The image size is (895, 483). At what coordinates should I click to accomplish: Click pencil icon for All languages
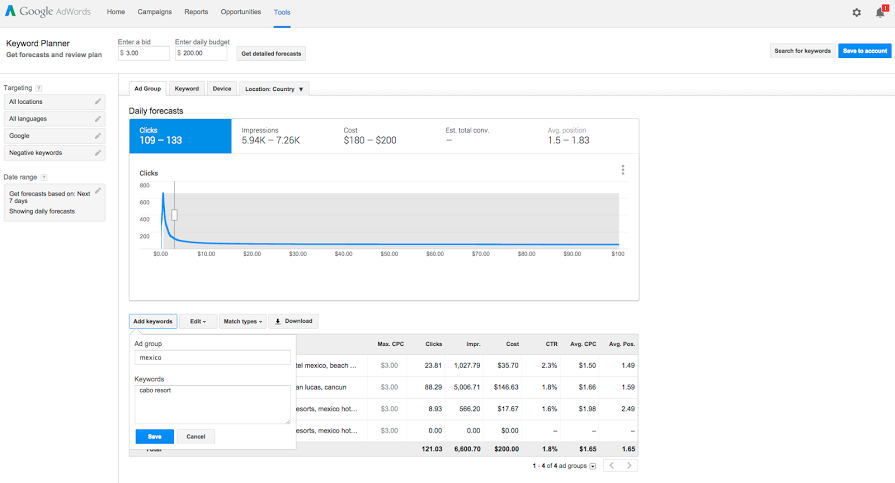[97, 118]
